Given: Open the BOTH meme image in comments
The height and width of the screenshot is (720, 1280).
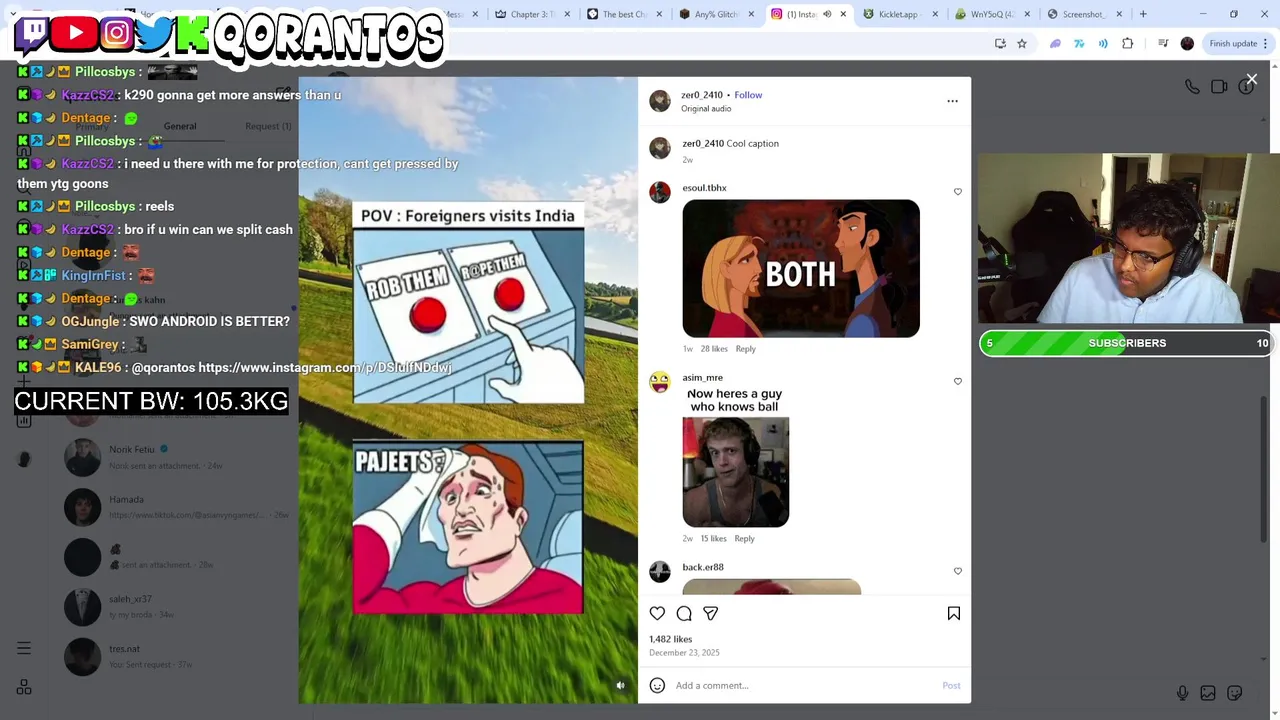Looking at the screenshot, I should tap(801, 268).
